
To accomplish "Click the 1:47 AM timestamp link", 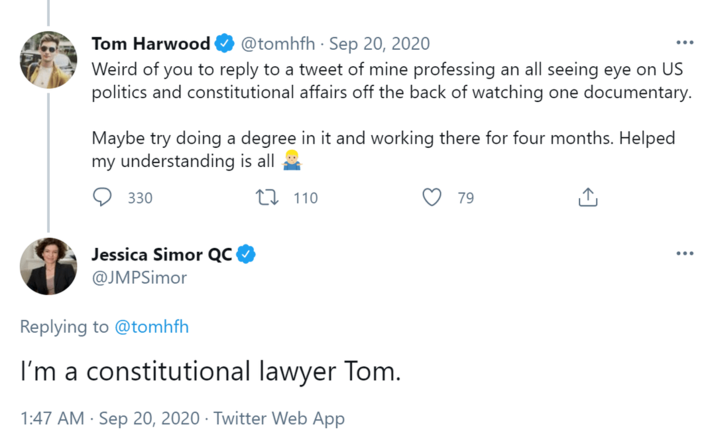I will click(x=54, y=418).
